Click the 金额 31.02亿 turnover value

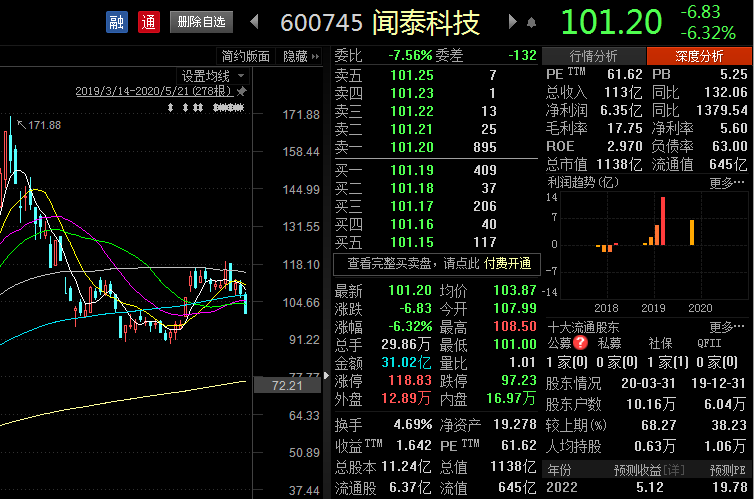[x=406, y=362]
